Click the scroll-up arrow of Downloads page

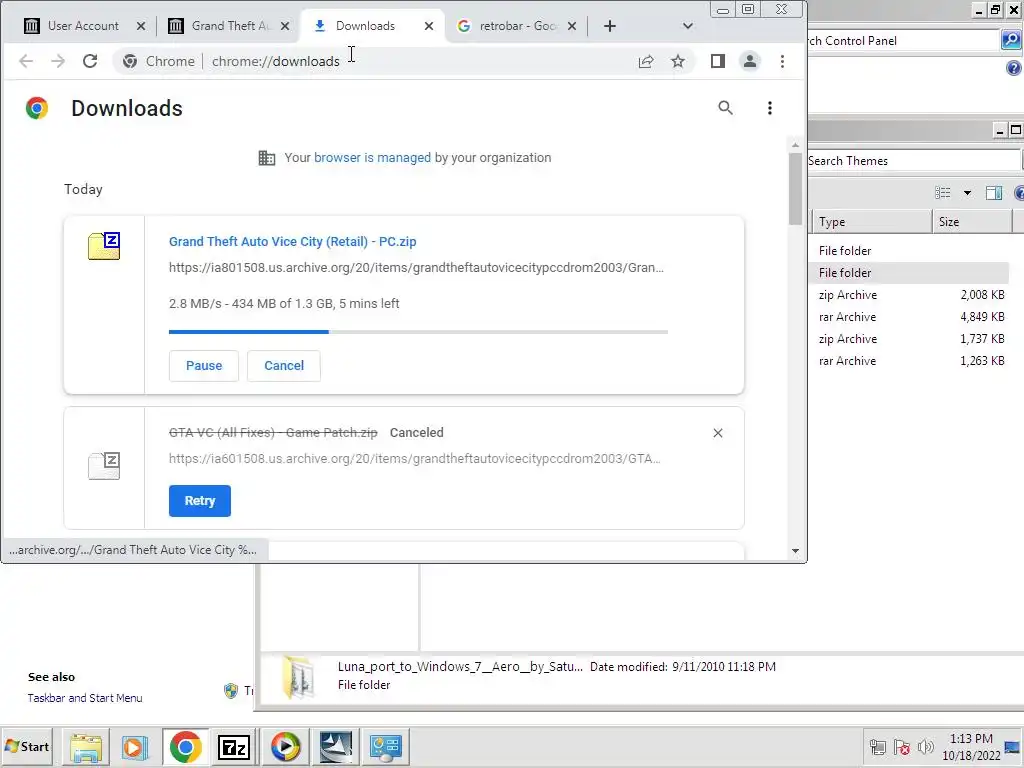tap(795, 145)
